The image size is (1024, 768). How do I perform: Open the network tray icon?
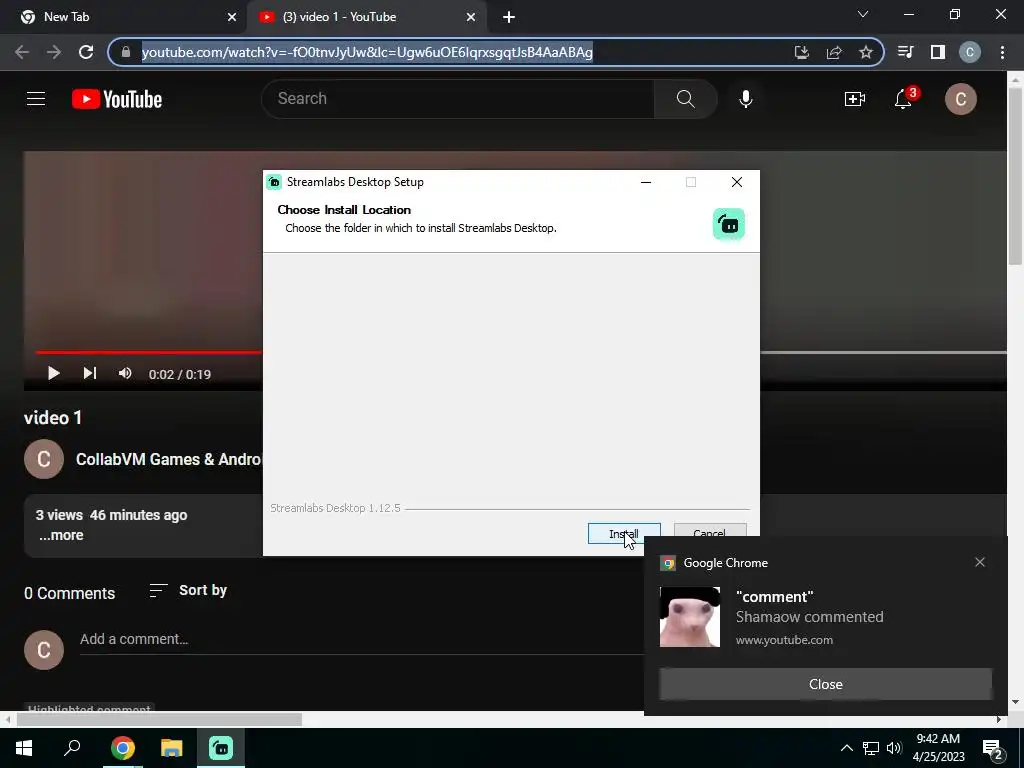pyautogui.click(x=871, y=748)
